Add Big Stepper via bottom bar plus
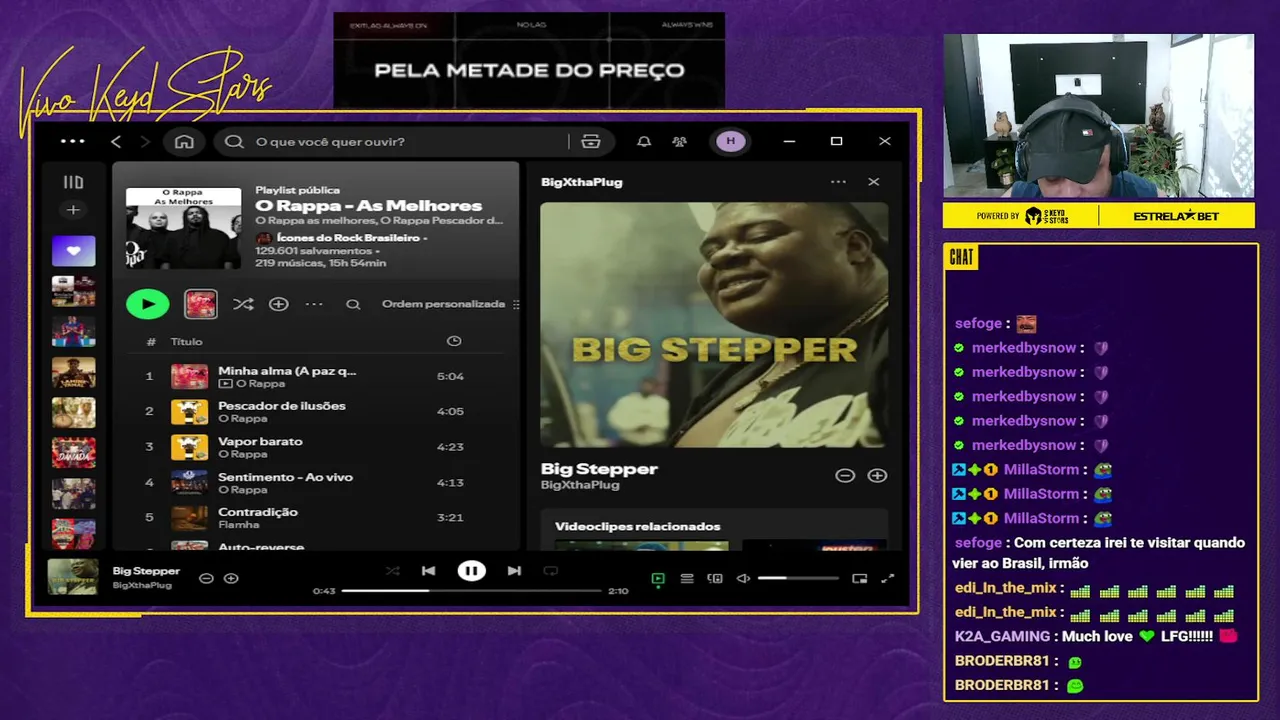 [x=231, y=578]
